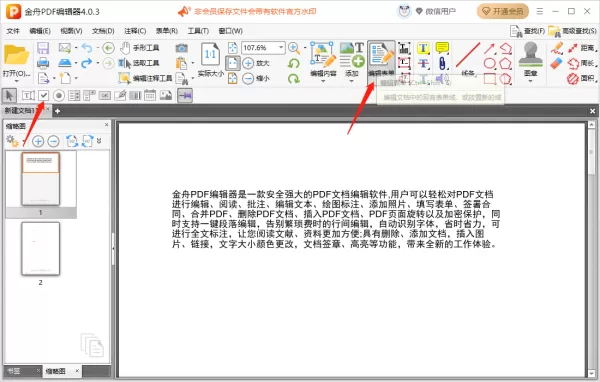This screenshot has width=600, height=382.
Task: Print the document with the printer icon
Action: coord(43,63)
